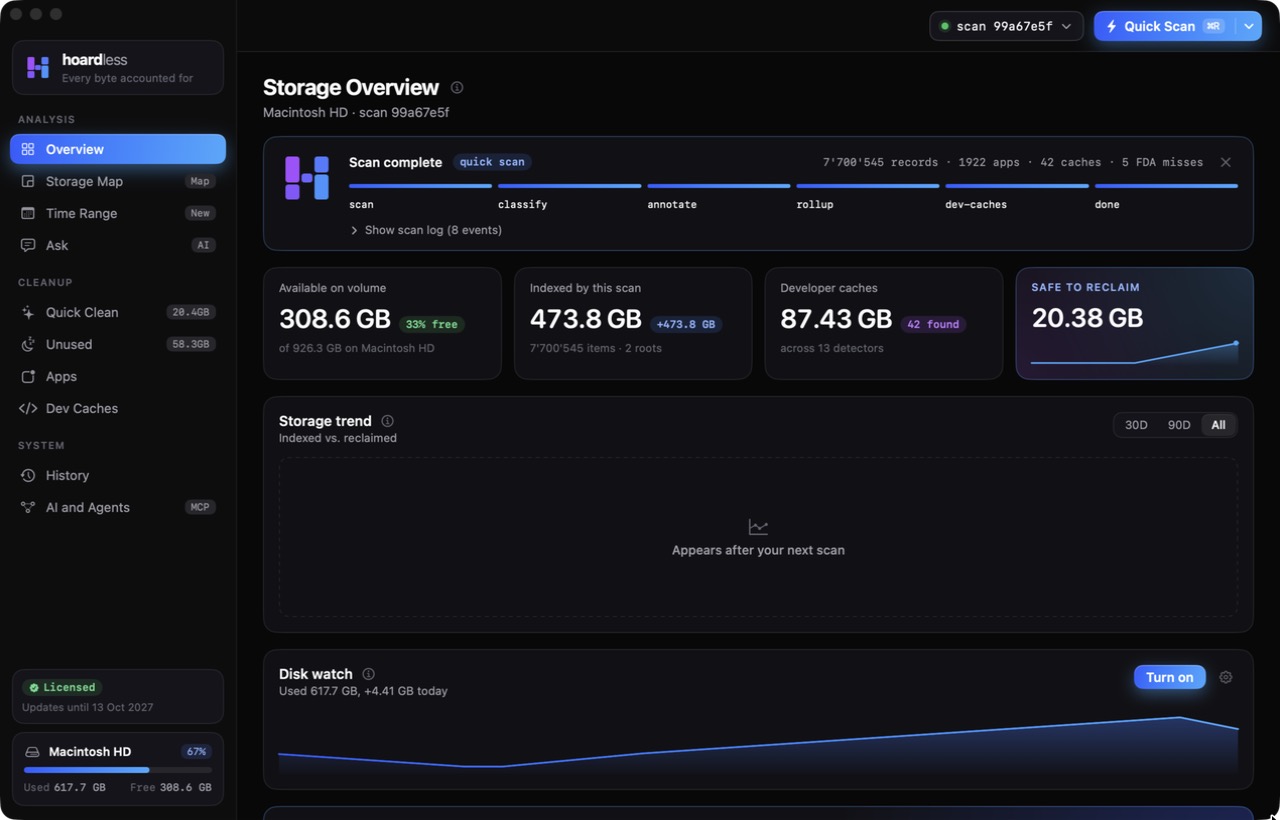Open the Indexed by this scan card
1280x820 pixels.
point(633,323)
